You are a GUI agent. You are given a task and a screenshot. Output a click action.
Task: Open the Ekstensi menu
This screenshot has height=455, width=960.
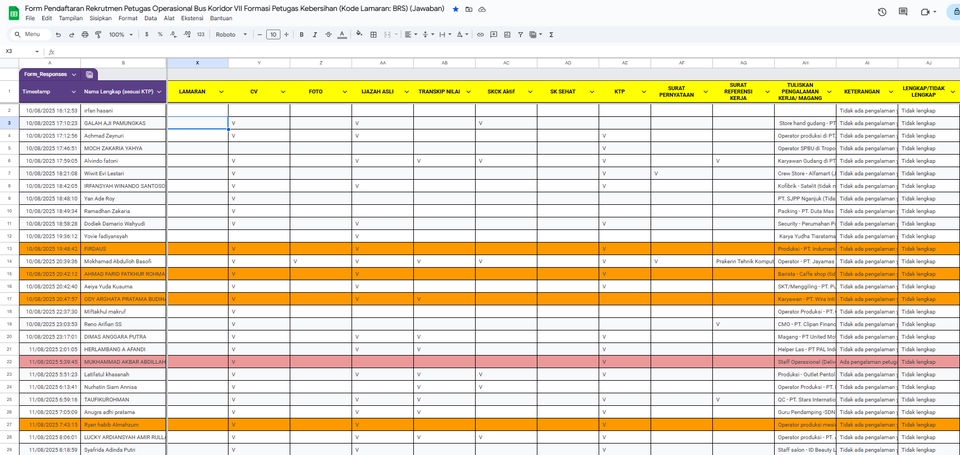coord(192,18)
